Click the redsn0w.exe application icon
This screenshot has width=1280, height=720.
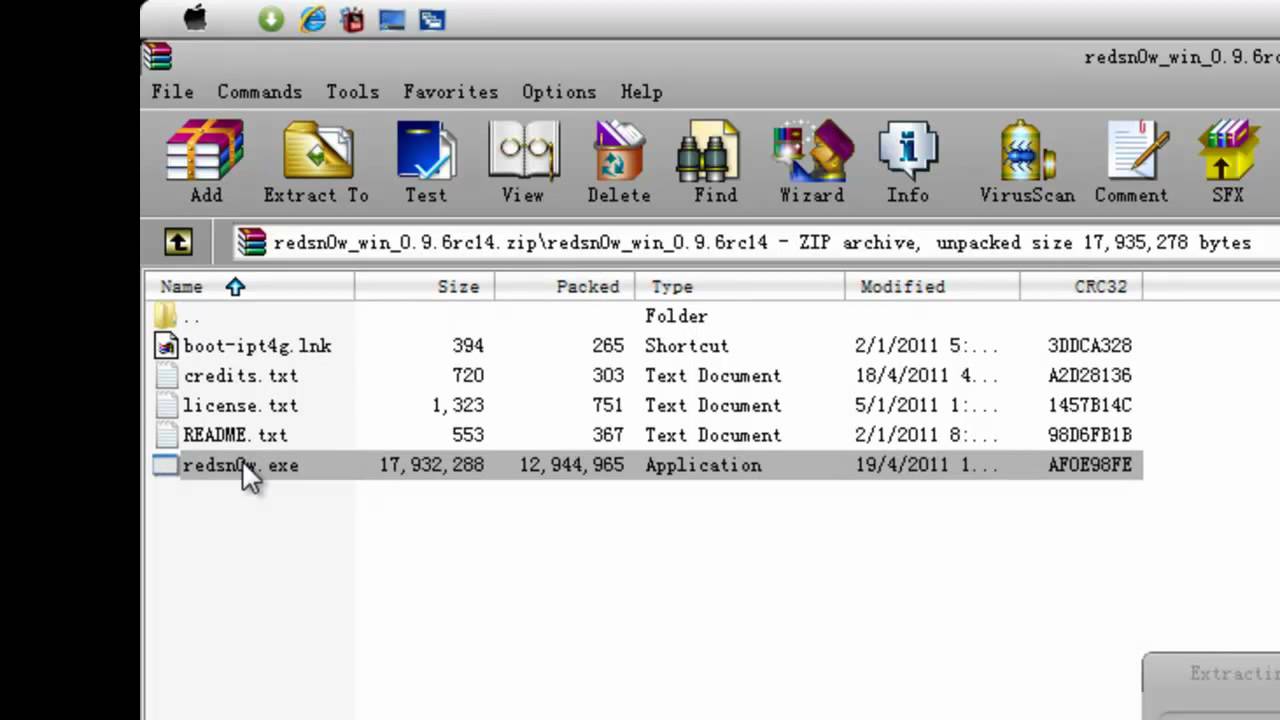(166, 465)
